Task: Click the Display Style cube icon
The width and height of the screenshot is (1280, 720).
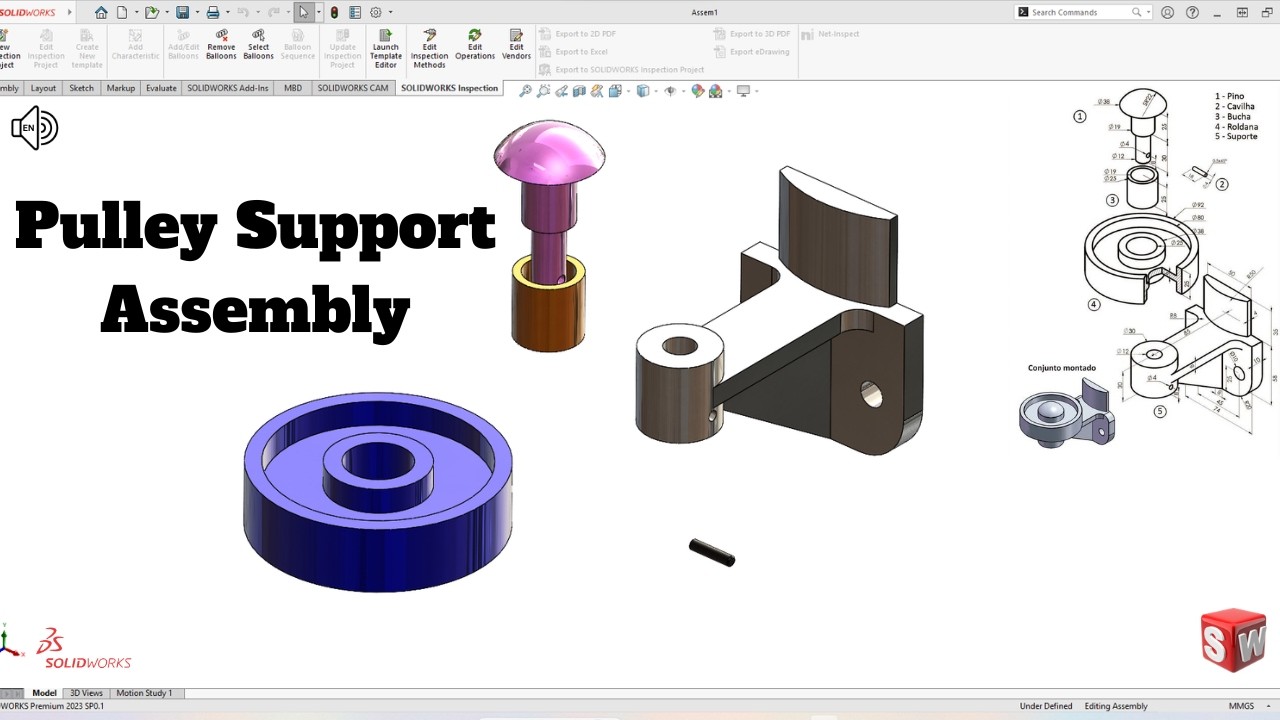Action: tap(642, 91)
